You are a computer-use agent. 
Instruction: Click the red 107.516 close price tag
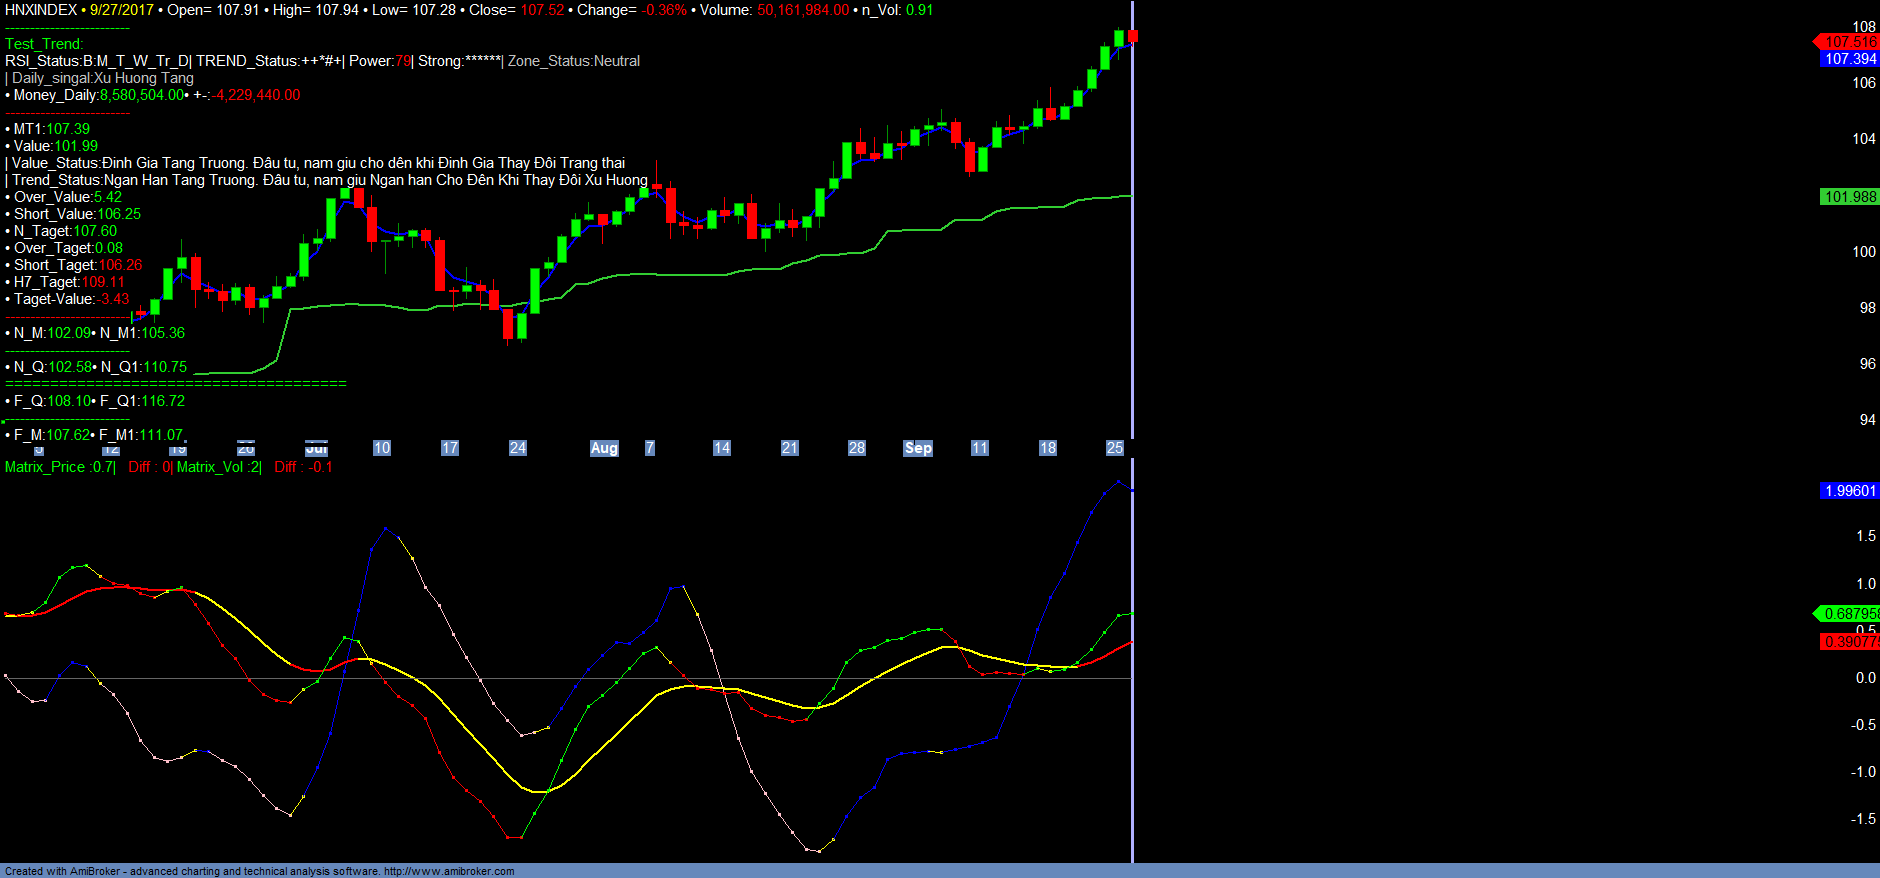pos(1849,42)
